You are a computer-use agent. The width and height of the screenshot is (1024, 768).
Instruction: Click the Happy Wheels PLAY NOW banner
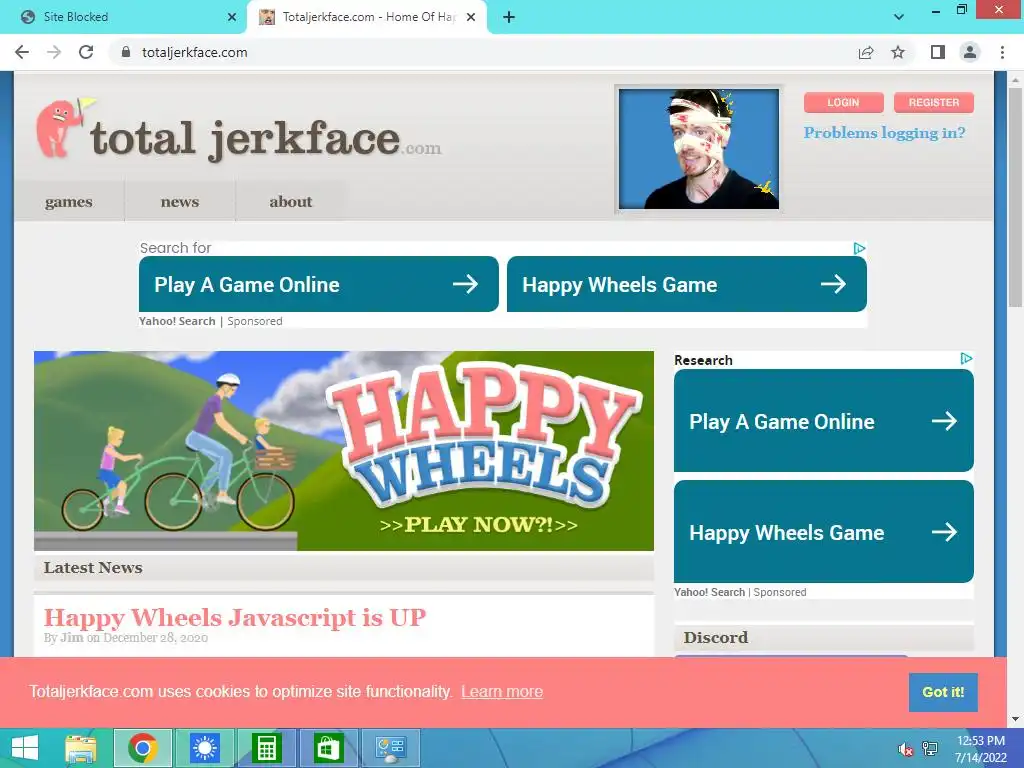tap(344, 451)
